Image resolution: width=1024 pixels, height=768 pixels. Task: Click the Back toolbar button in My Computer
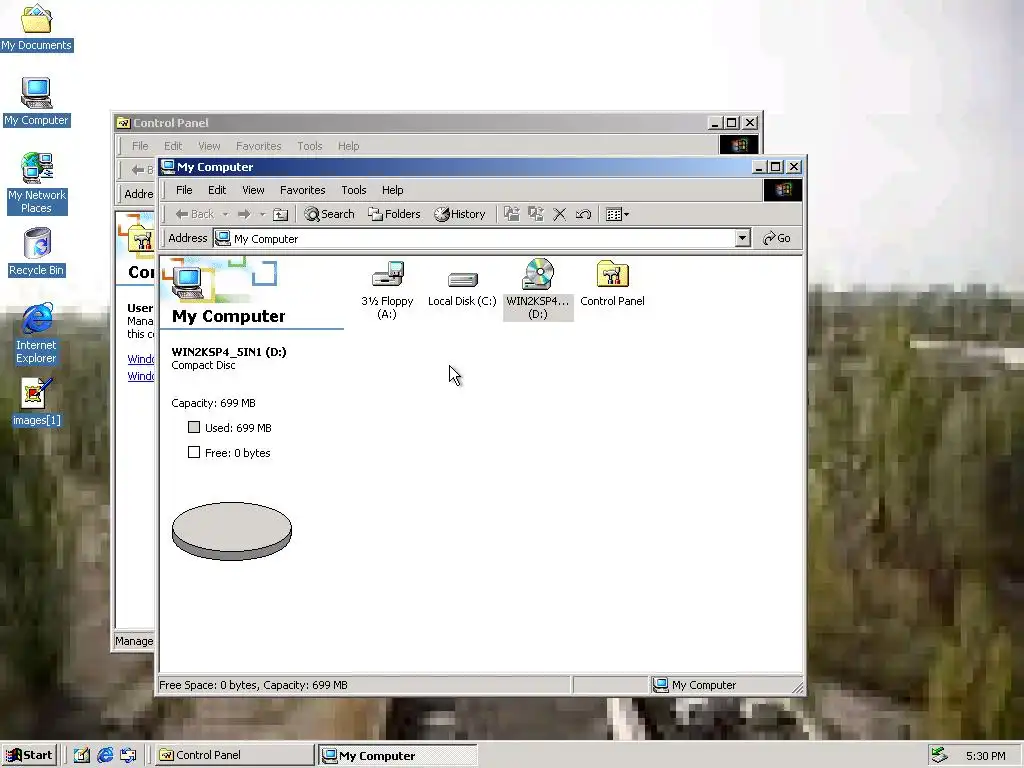195,214
